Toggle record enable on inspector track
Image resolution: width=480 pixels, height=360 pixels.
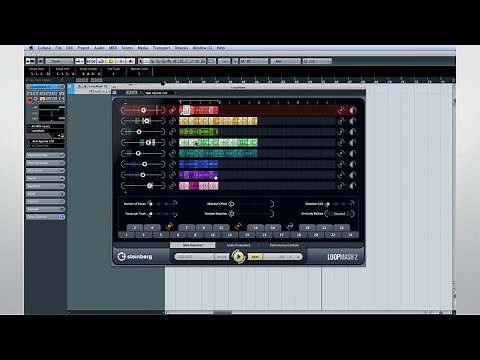[30, 100]
